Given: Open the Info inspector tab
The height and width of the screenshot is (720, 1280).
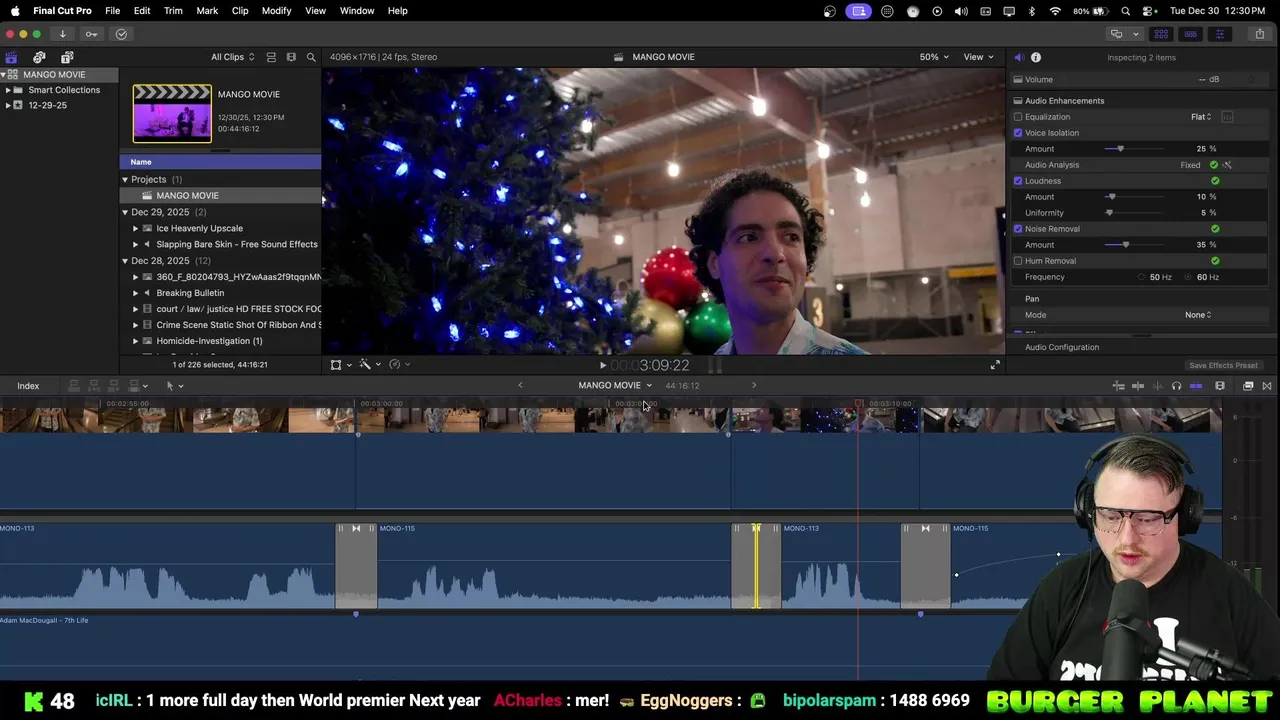Looking at the screenshot, I should [1036, 57].
